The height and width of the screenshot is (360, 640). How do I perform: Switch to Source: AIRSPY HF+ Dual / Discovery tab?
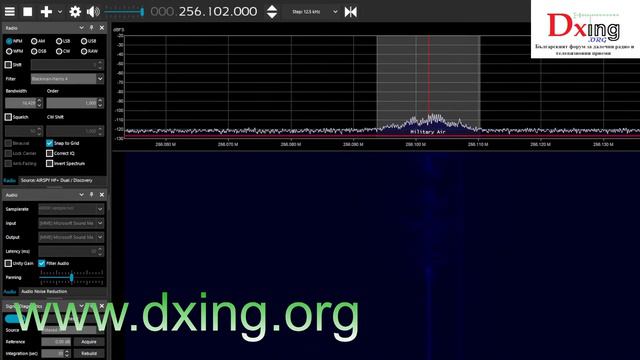pos(57,180)
